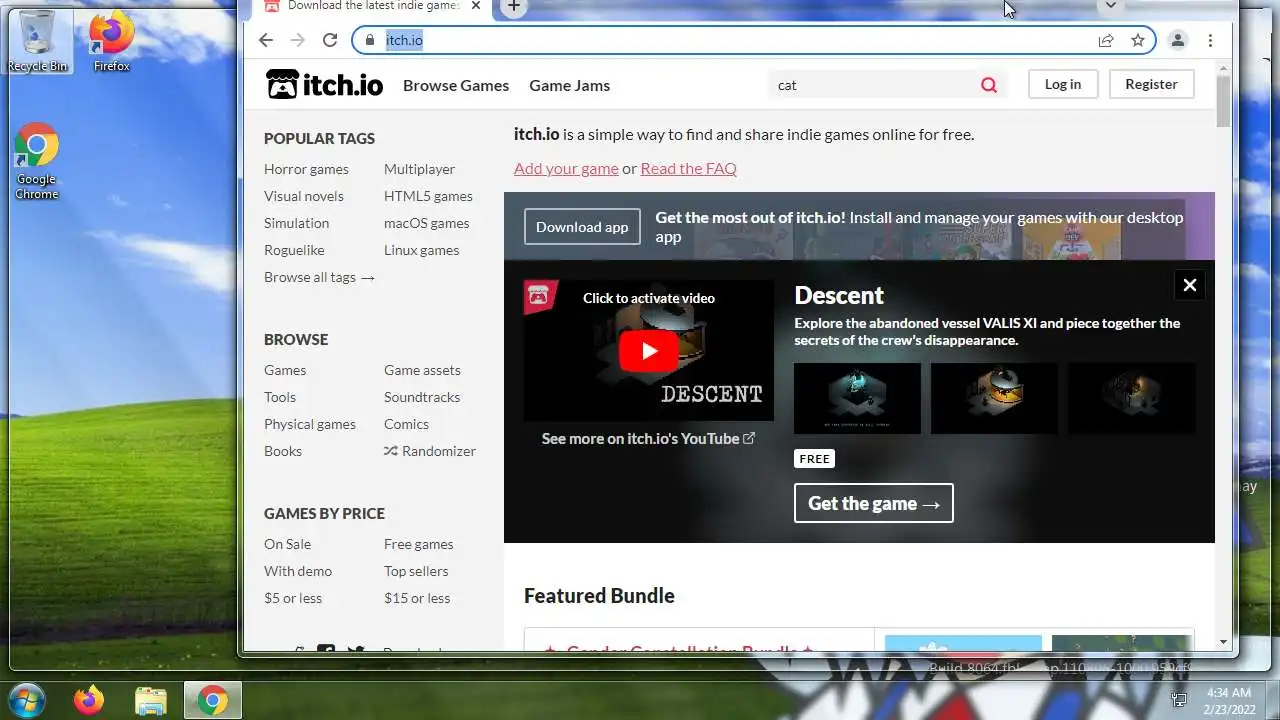Open Top sellers link
This screenshot has width=1280, height=720.
[416, 571]
